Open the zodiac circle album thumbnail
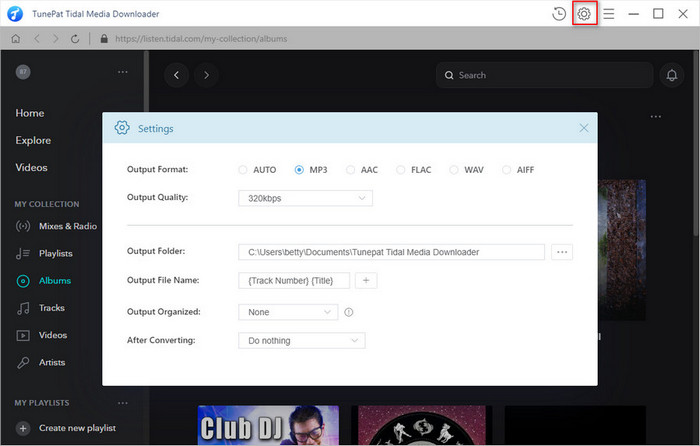The width and height of the screenshot is (700, 446). pyautogui.click(x=422, y=425)
